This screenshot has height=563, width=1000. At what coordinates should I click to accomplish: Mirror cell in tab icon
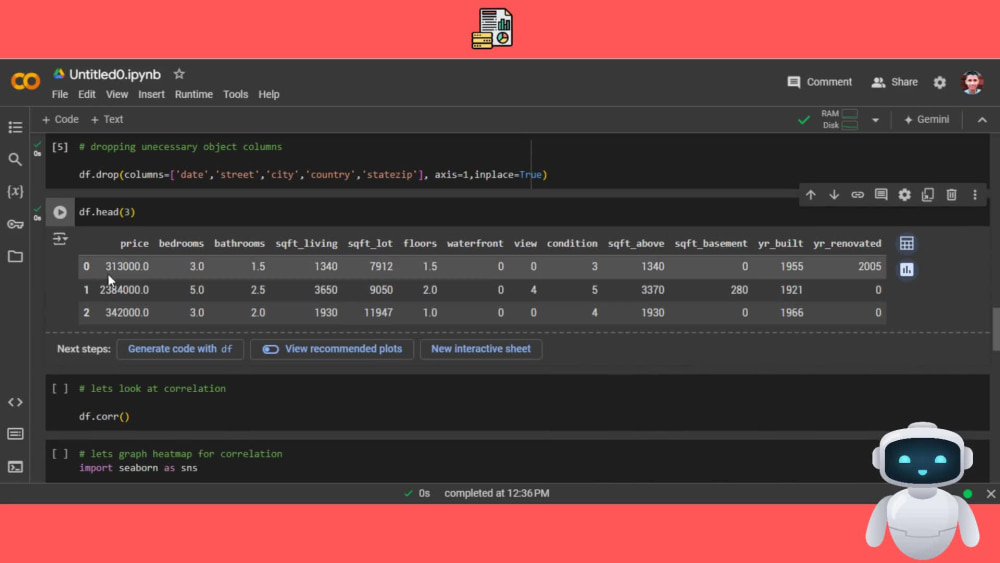coord(928,195)
